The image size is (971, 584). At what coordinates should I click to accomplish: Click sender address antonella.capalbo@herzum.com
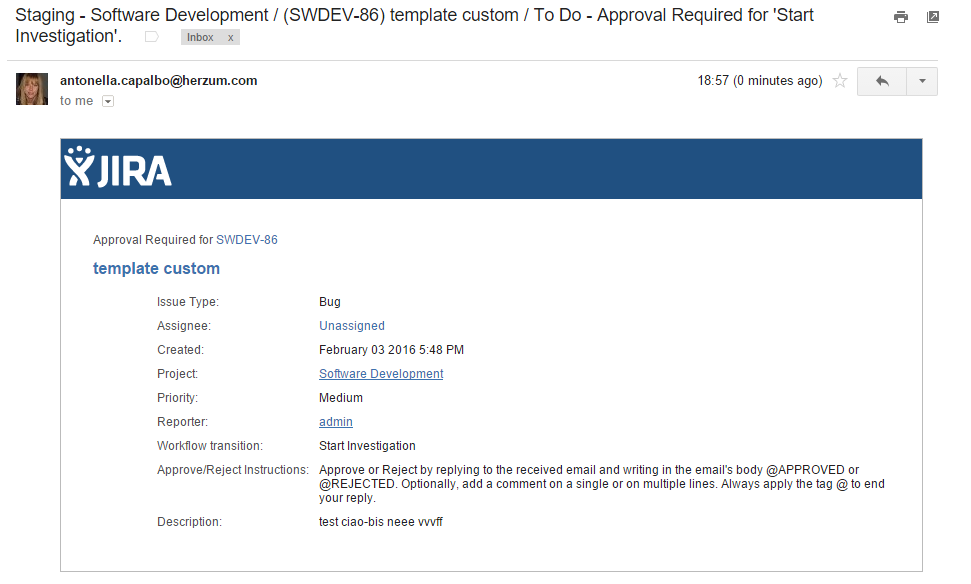pos(159,80)
